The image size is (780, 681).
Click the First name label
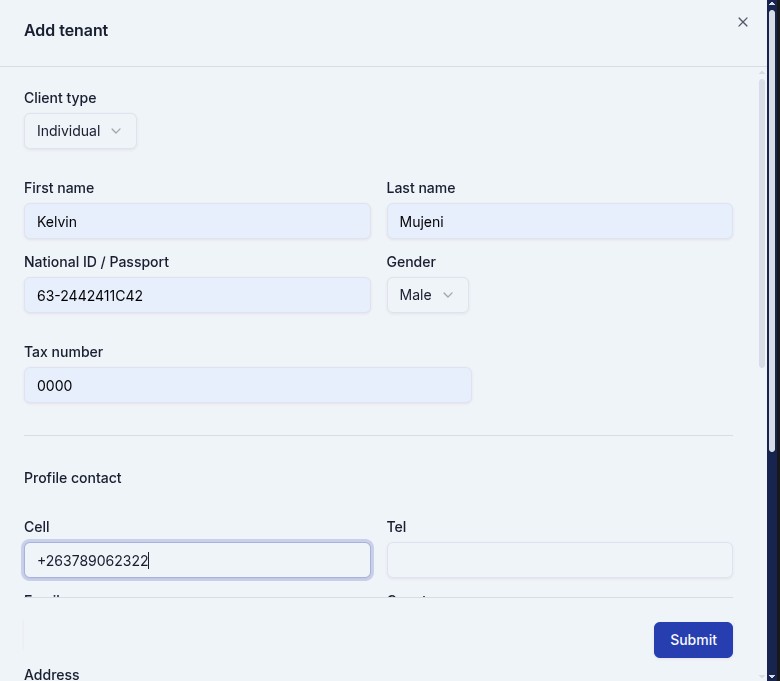pos(59,188)
